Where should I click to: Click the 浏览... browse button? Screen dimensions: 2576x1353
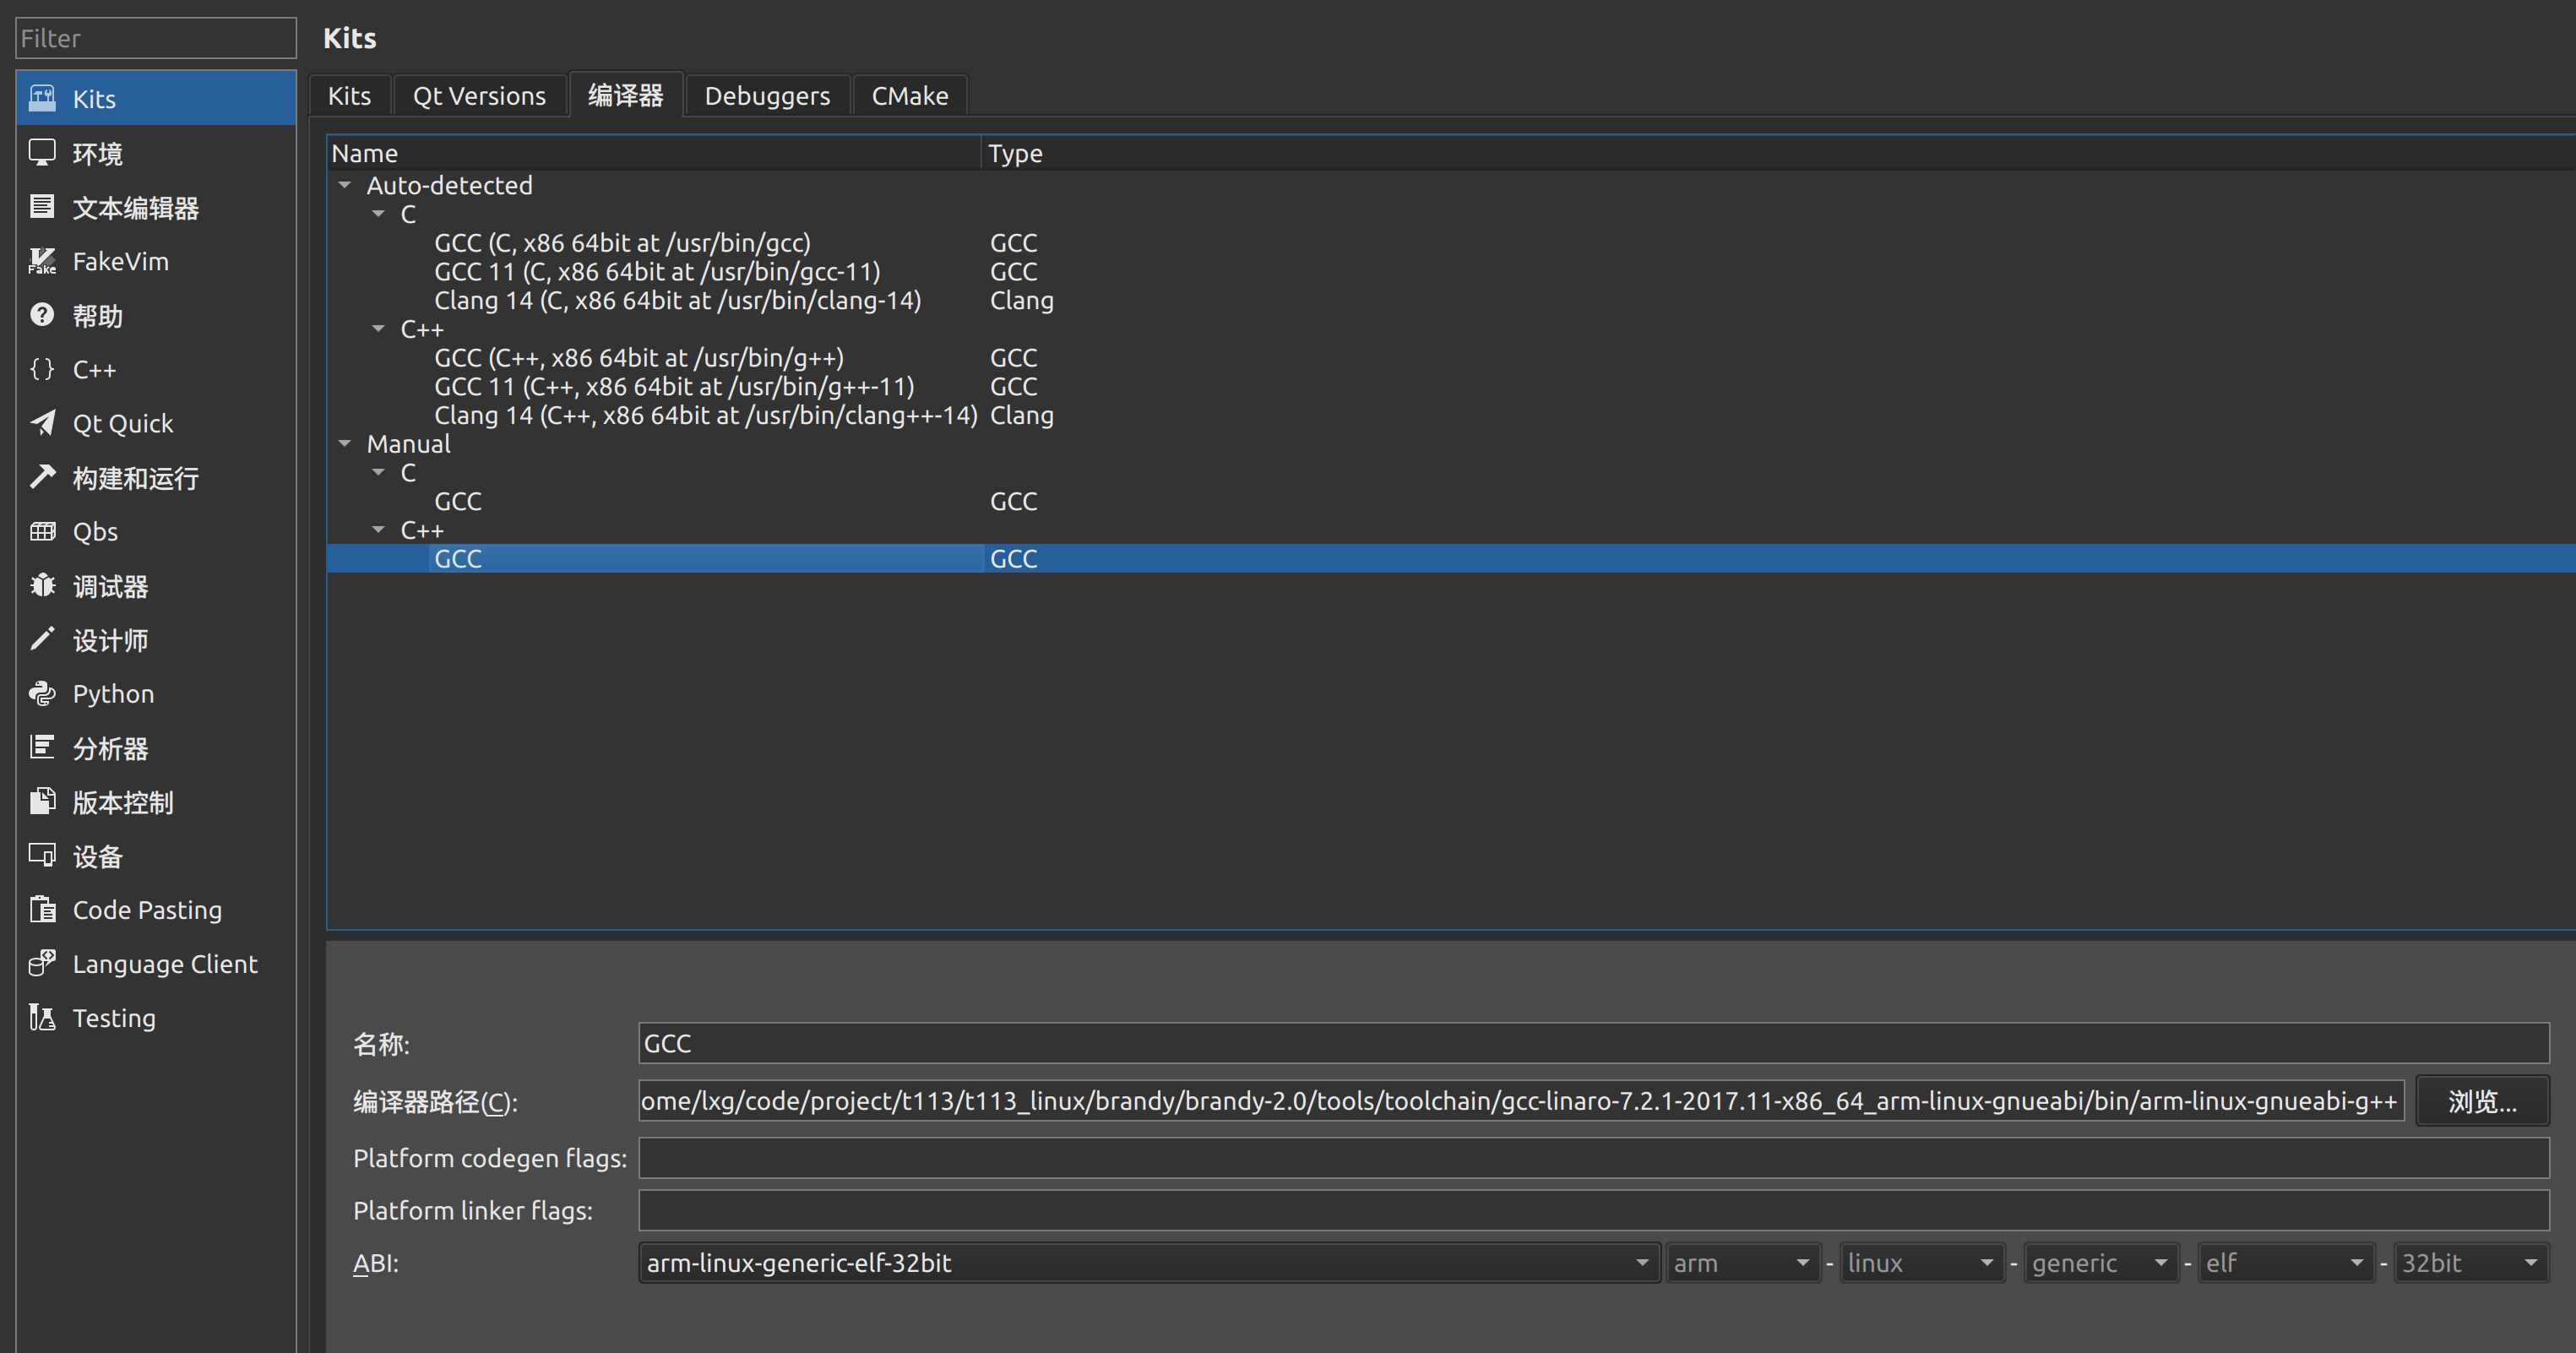pos(2482,1101)
